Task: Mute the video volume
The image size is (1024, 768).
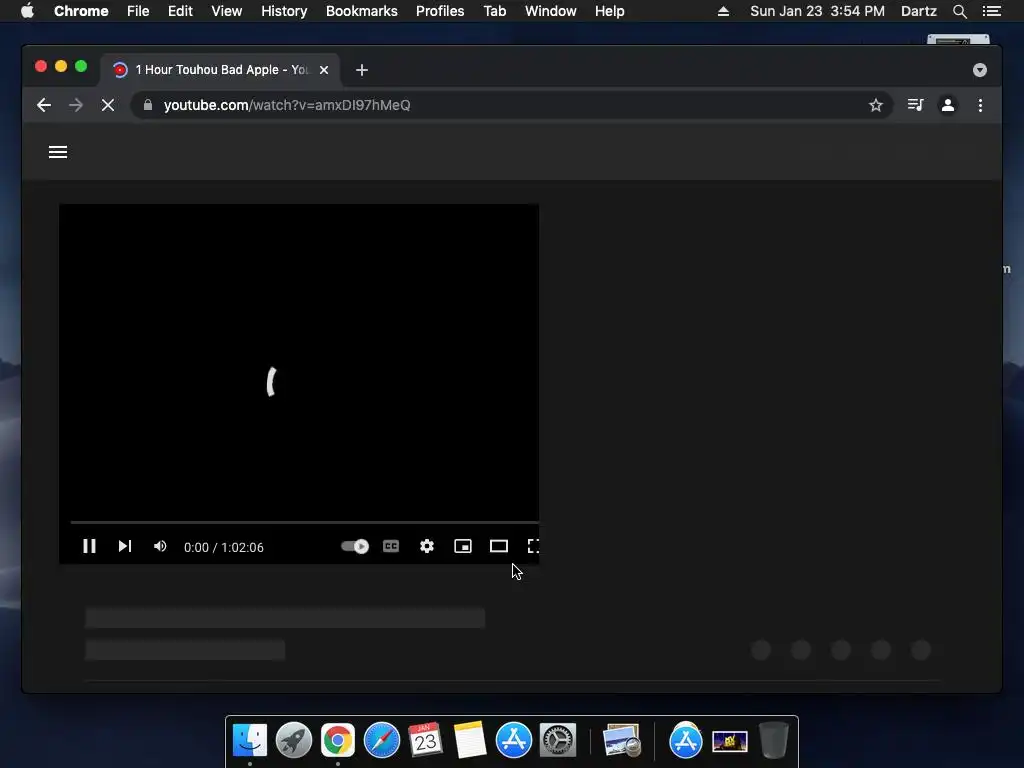Action: [160, 546]
